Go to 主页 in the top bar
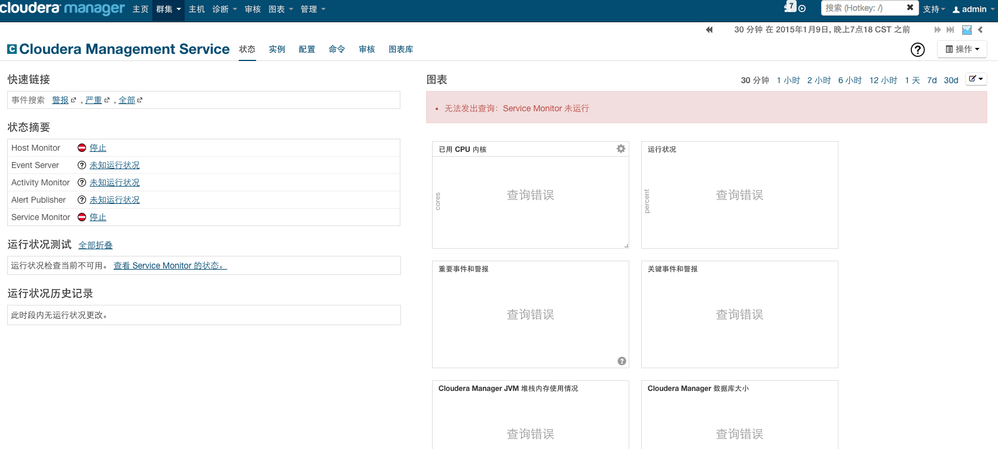This screenshot has height=449, width=998. (141, 10)
